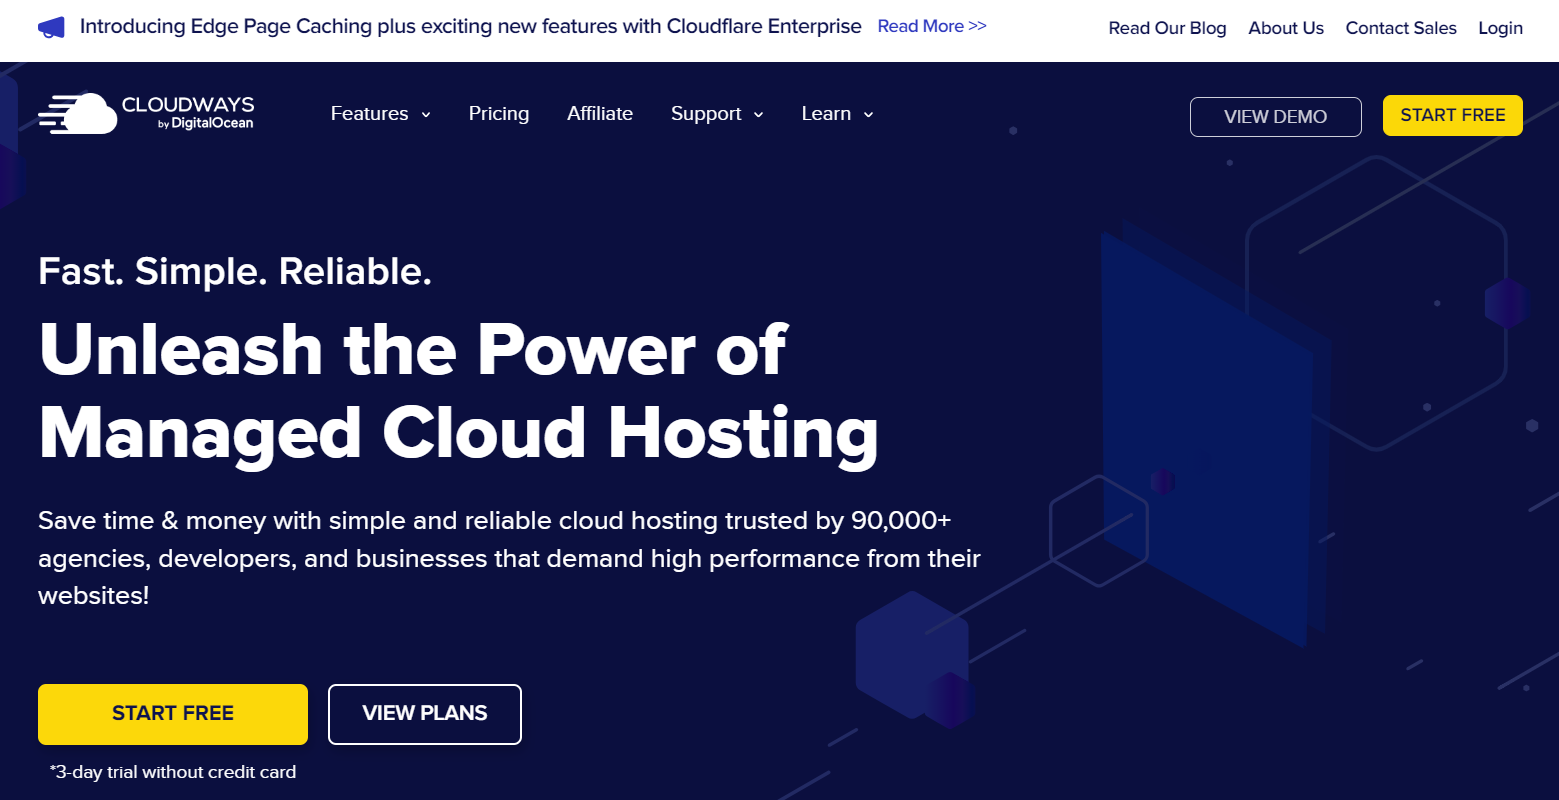
Task: Open the Read Our Blog link
Action: (1167, 28)
